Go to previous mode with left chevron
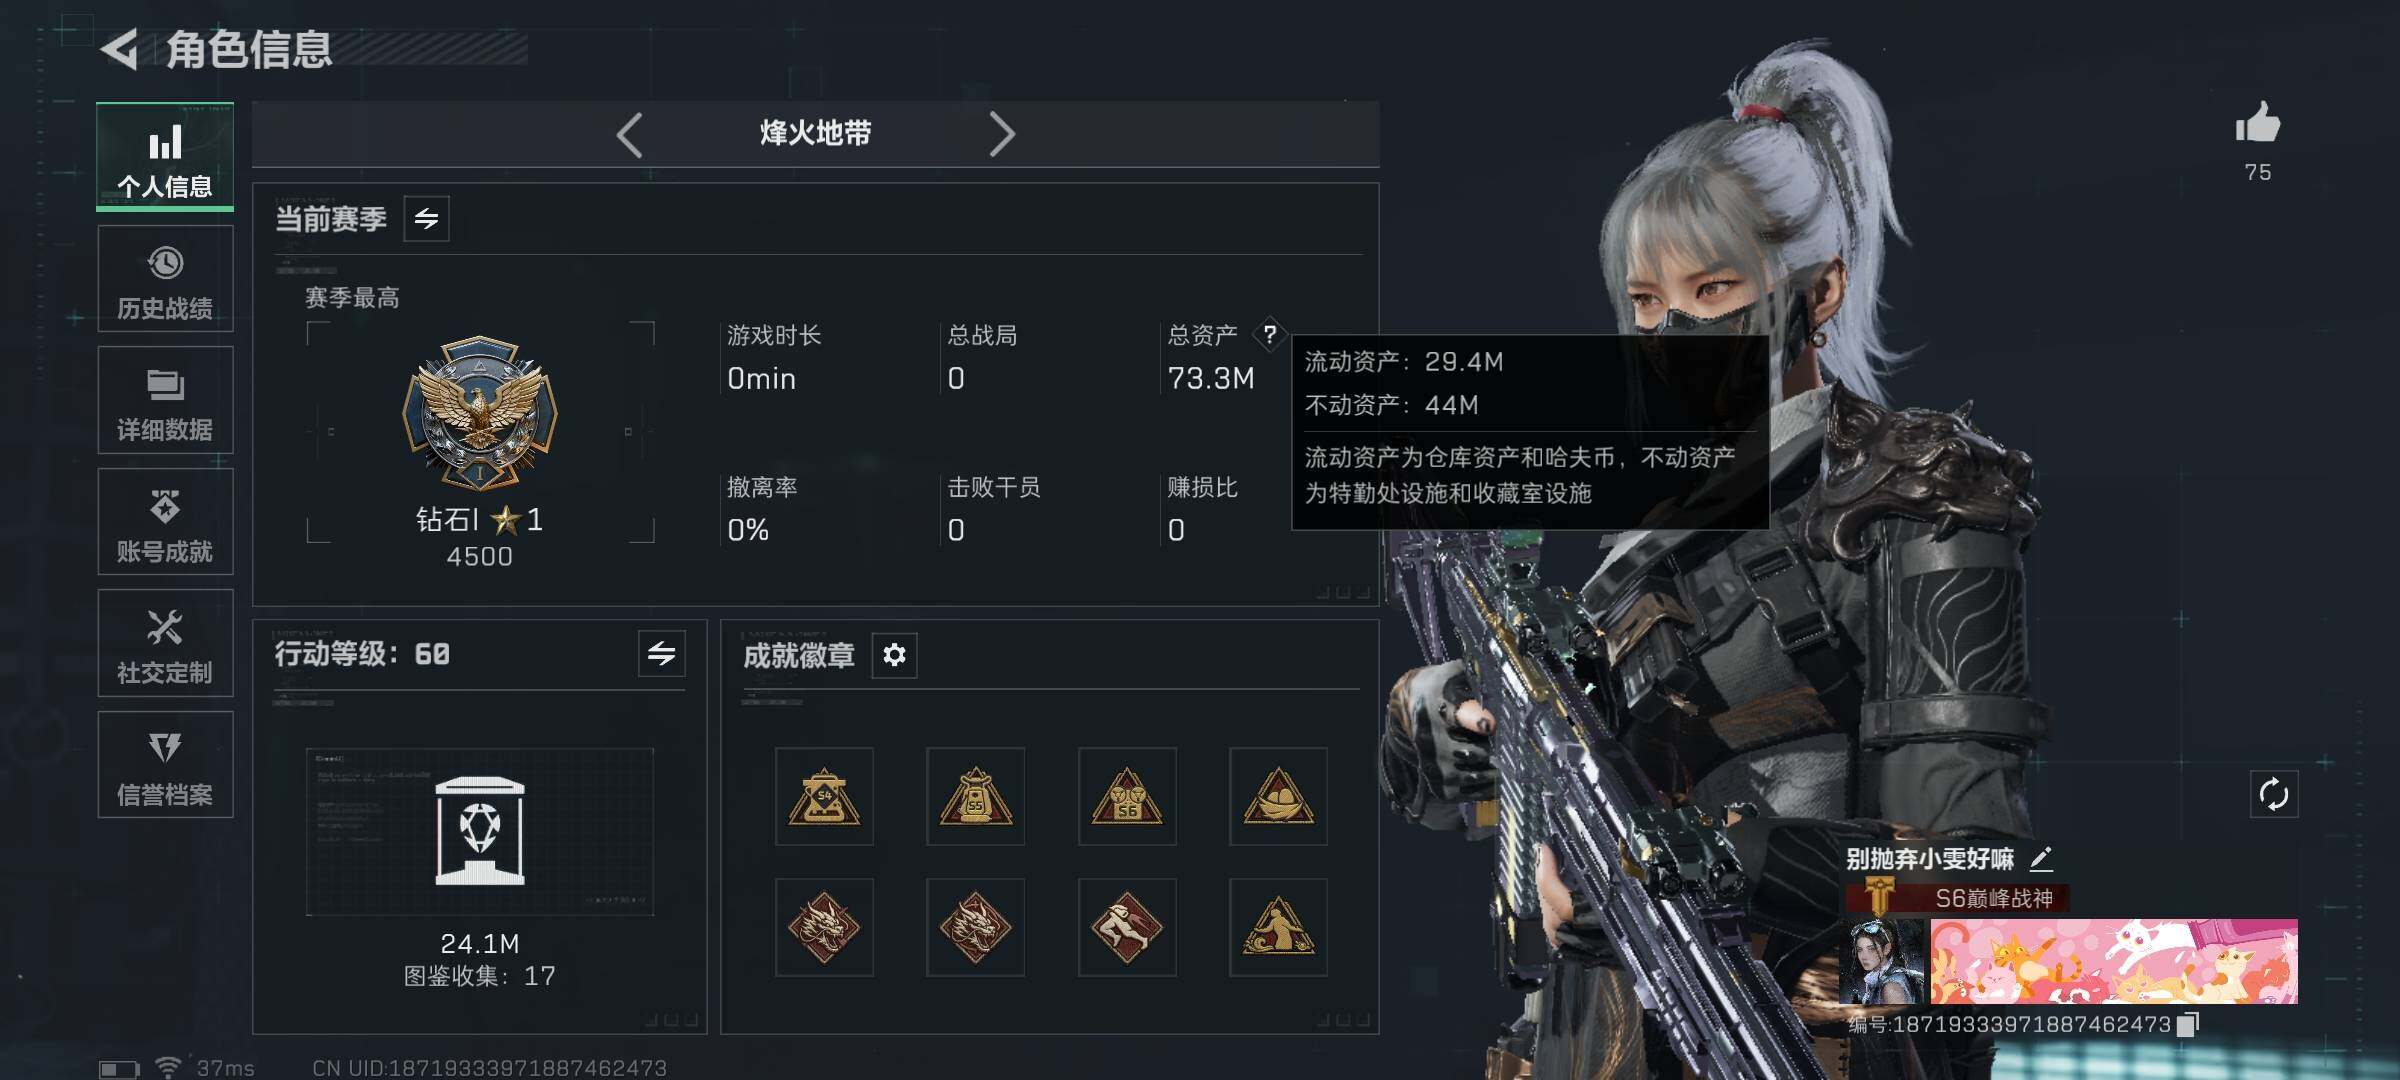Viewport: 2400px width, 1080px height. click(629, 134)
